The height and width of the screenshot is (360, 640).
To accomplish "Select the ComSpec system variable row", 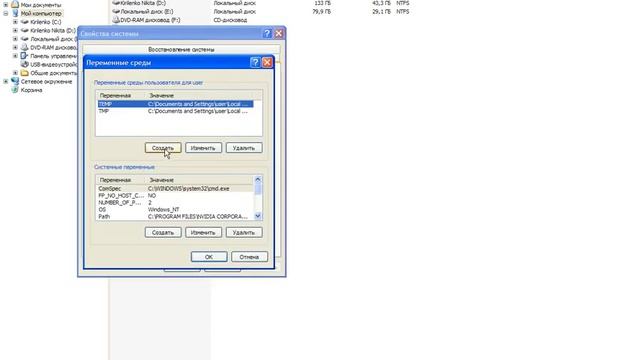I will tap(175, 189).
